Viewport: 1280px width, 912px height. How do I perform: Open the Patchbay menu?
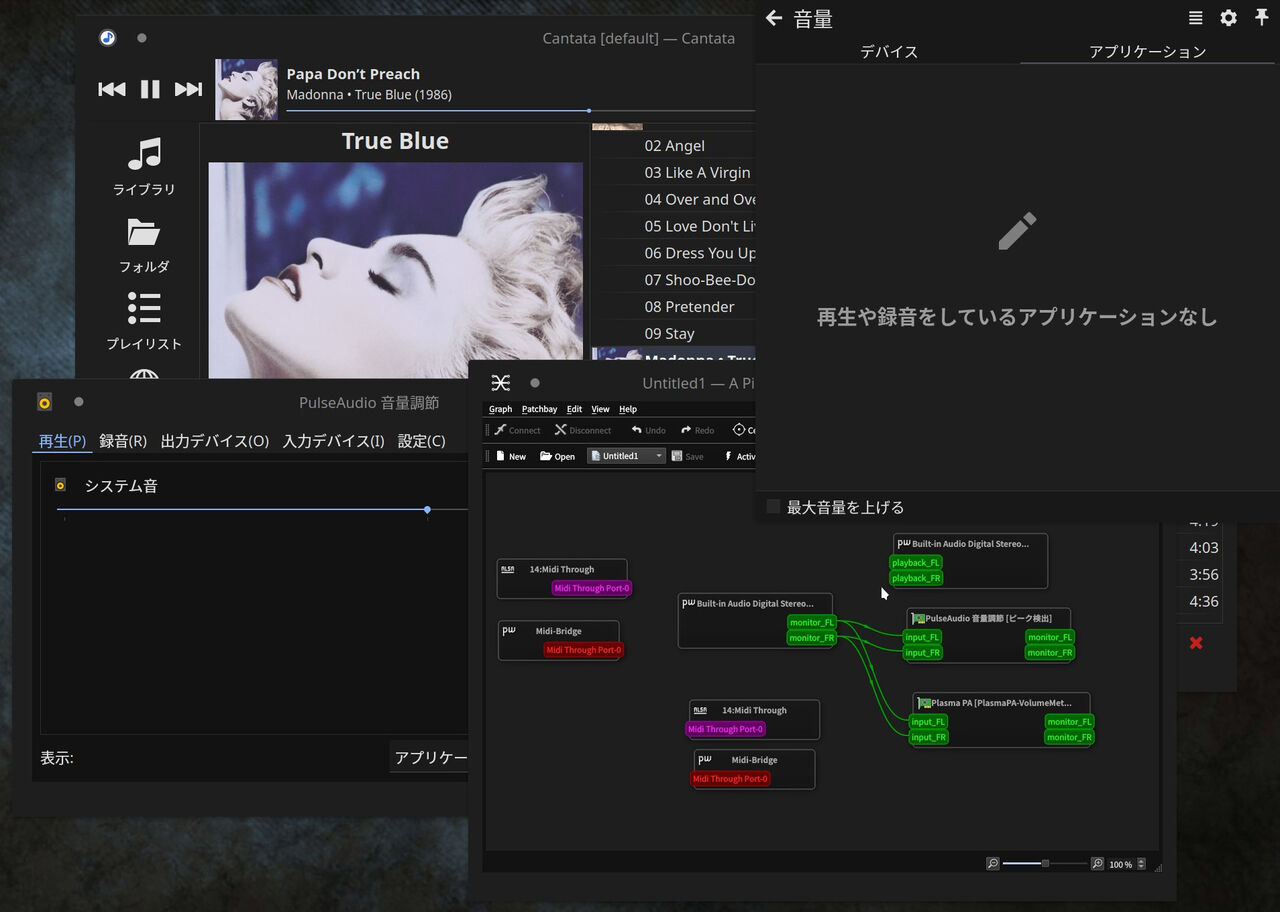(x=539, y=408)
